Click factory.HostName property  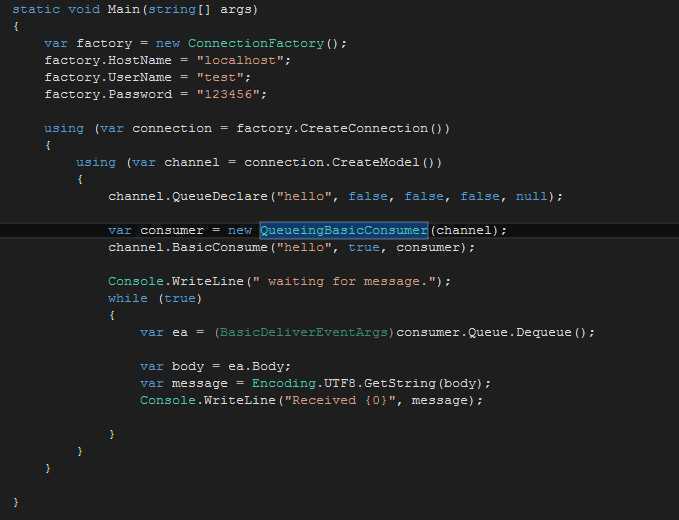[x=108, y=60]
